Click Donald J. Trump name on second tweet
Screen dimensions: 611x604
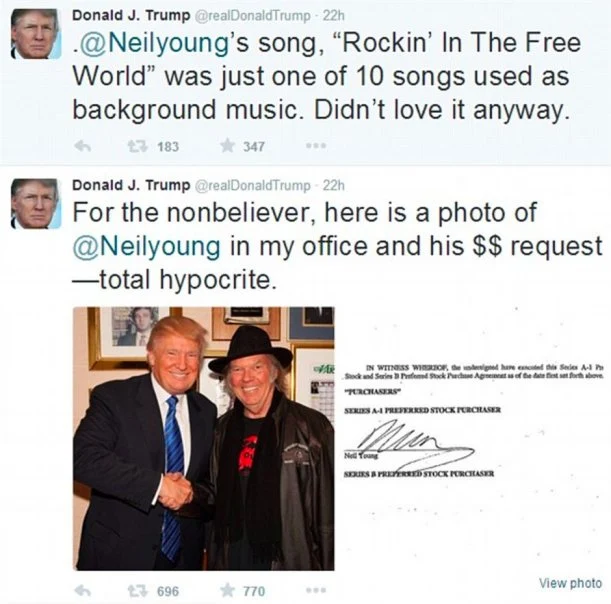coord(131,185)
